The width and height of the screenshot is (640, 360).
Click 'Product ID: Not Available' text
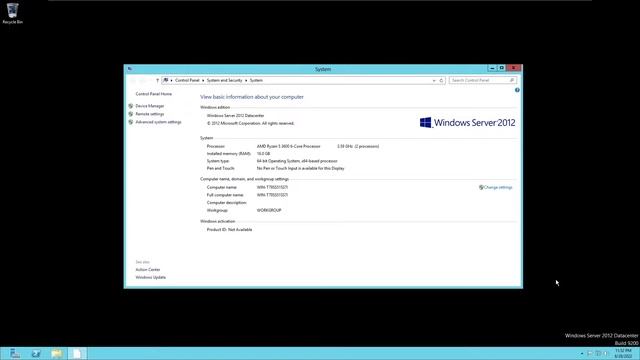pyautogui.click(x=229, y=229)
